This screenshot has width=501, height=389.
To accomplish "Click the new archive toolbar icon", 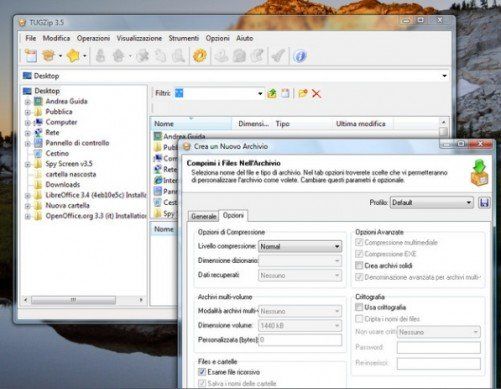I will pyautogui.click(x=31, y=56).
